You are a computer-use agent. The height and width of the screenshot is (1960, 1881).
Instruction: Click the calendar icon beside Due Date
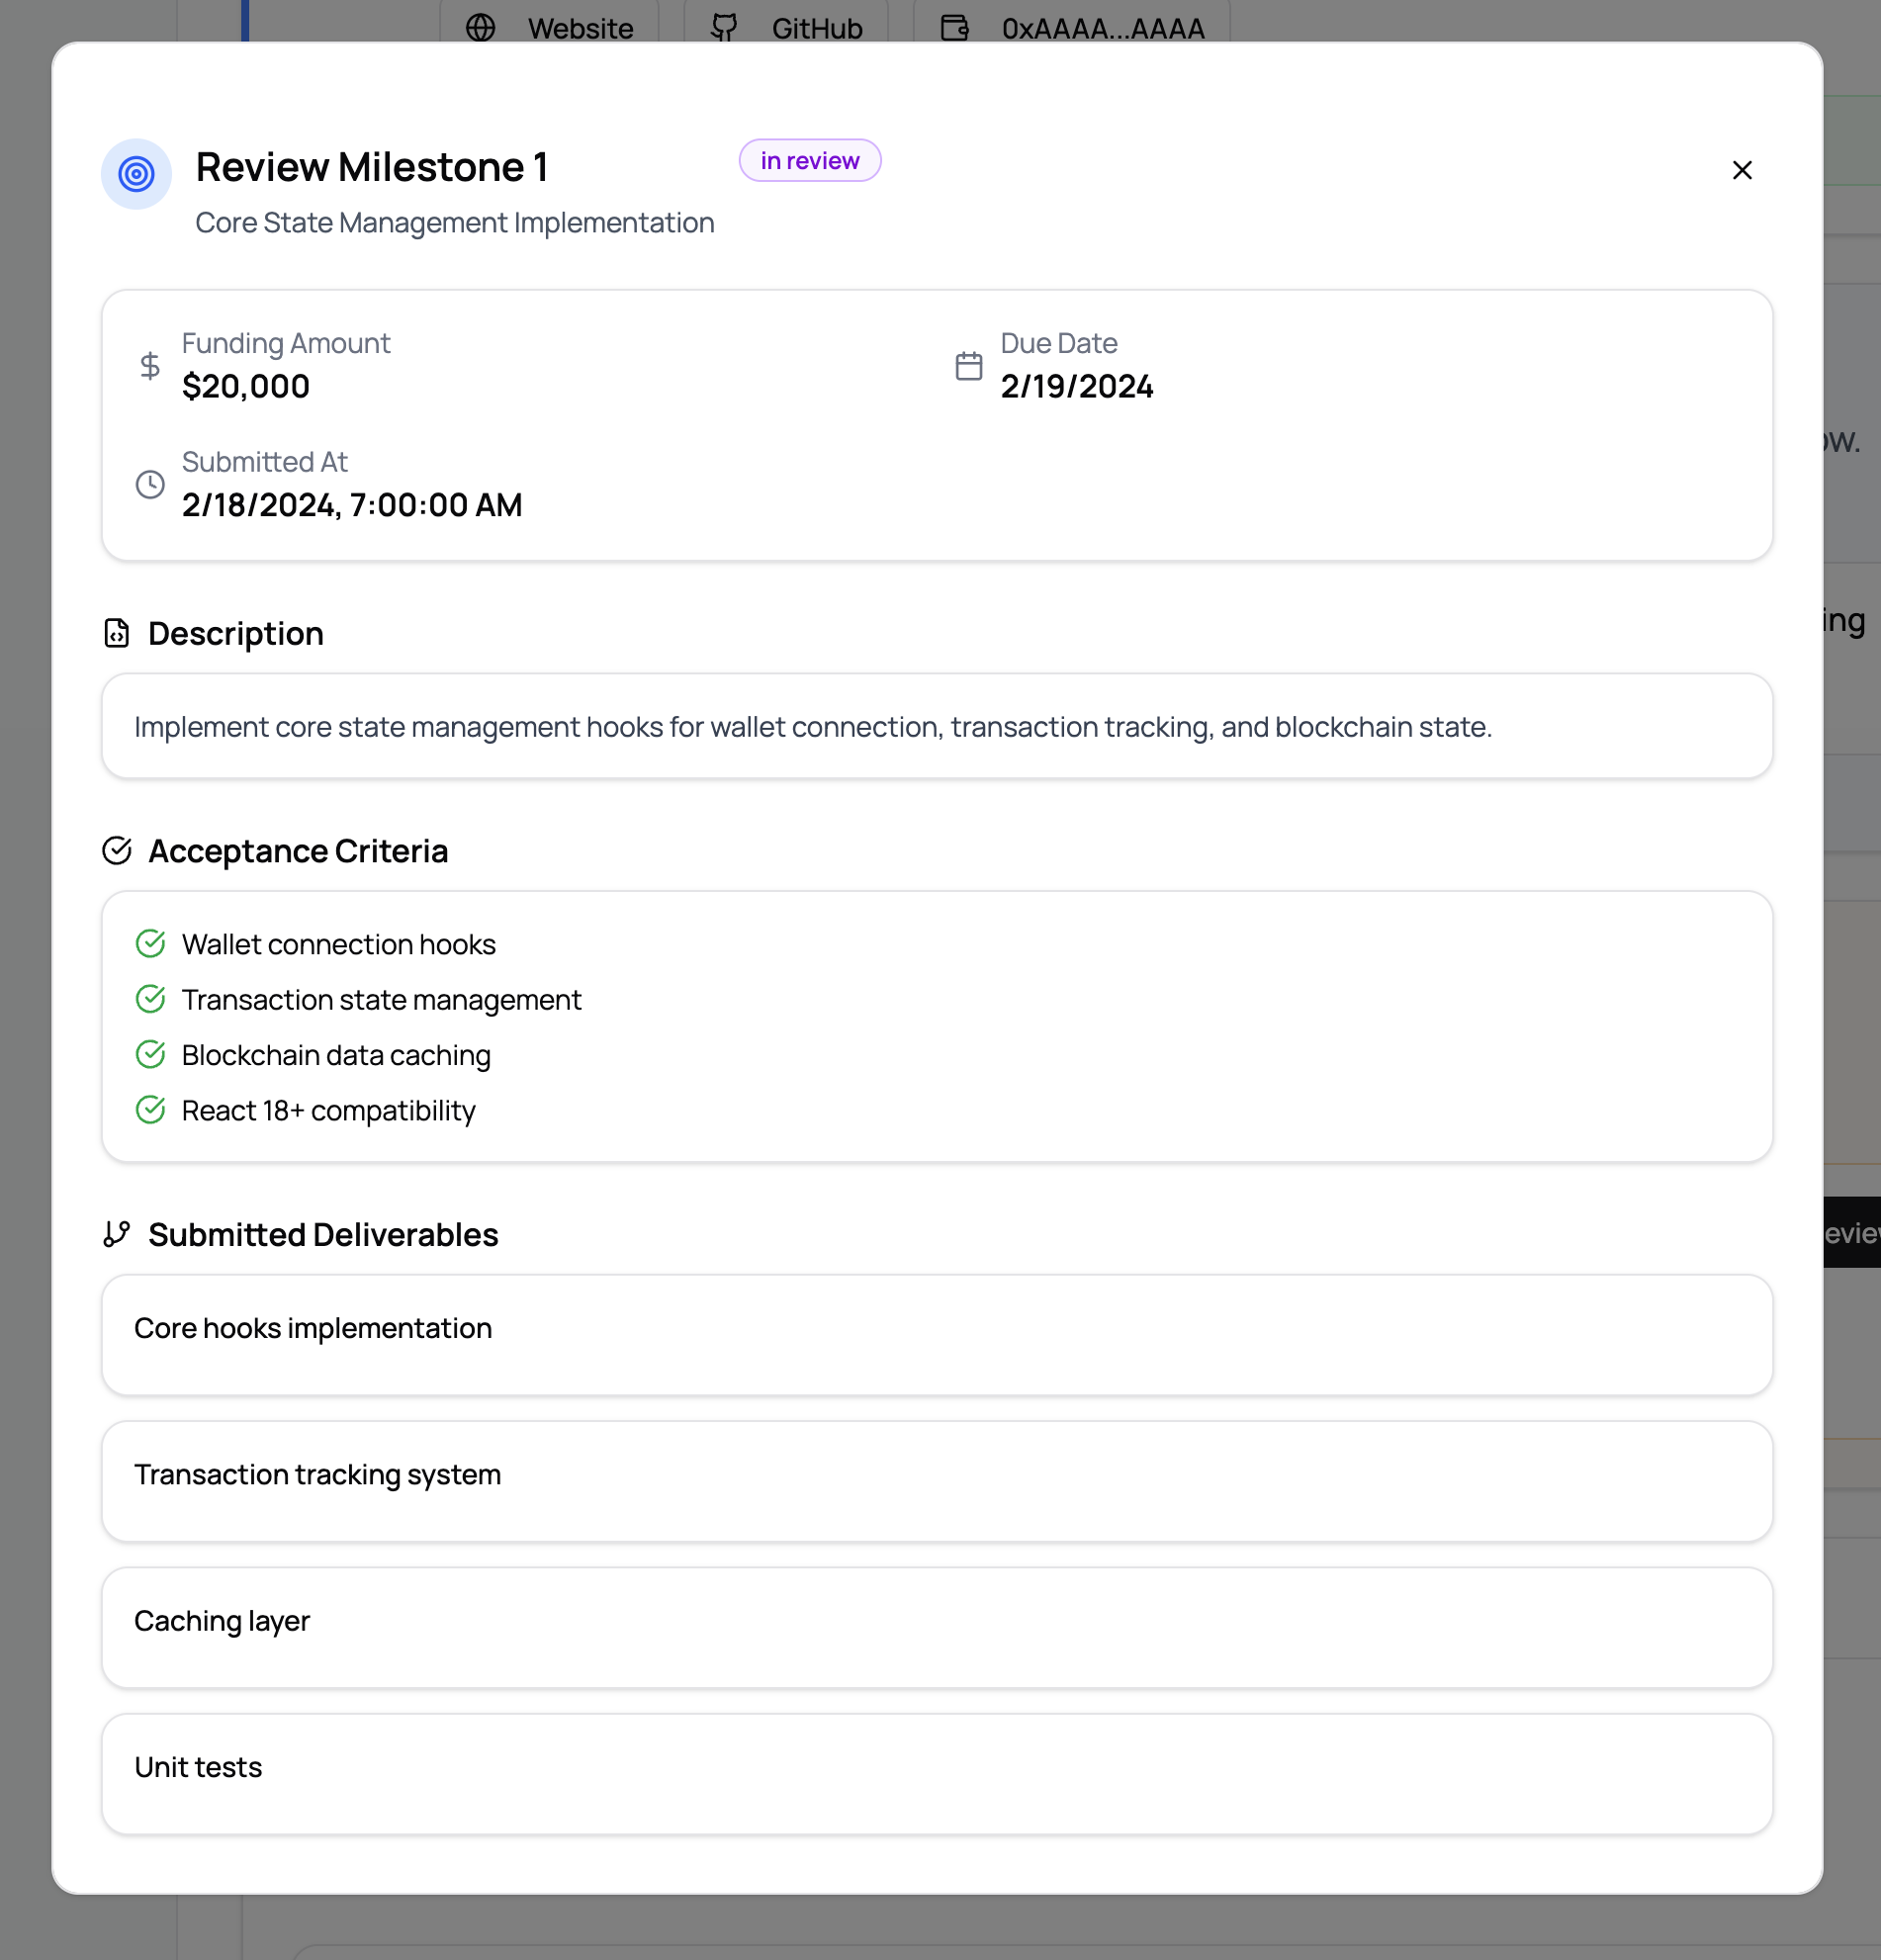coord(969,366)
